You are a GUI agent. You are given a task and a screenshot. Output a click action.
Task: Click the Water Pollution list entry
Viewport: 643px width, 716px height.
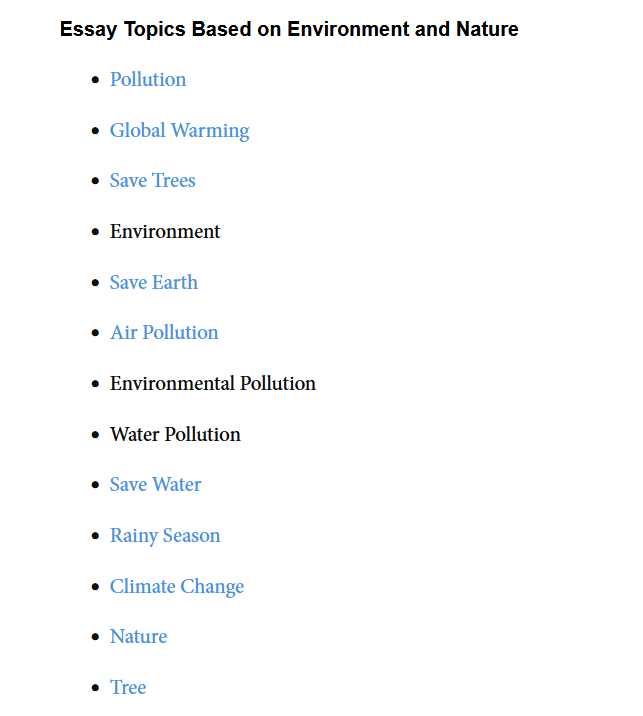pyautogui.click(x=175, y=435)
